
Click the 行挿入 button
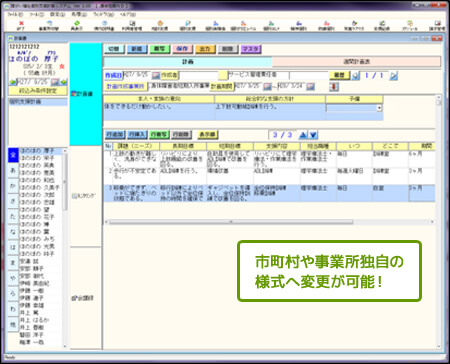pos(137,135)
